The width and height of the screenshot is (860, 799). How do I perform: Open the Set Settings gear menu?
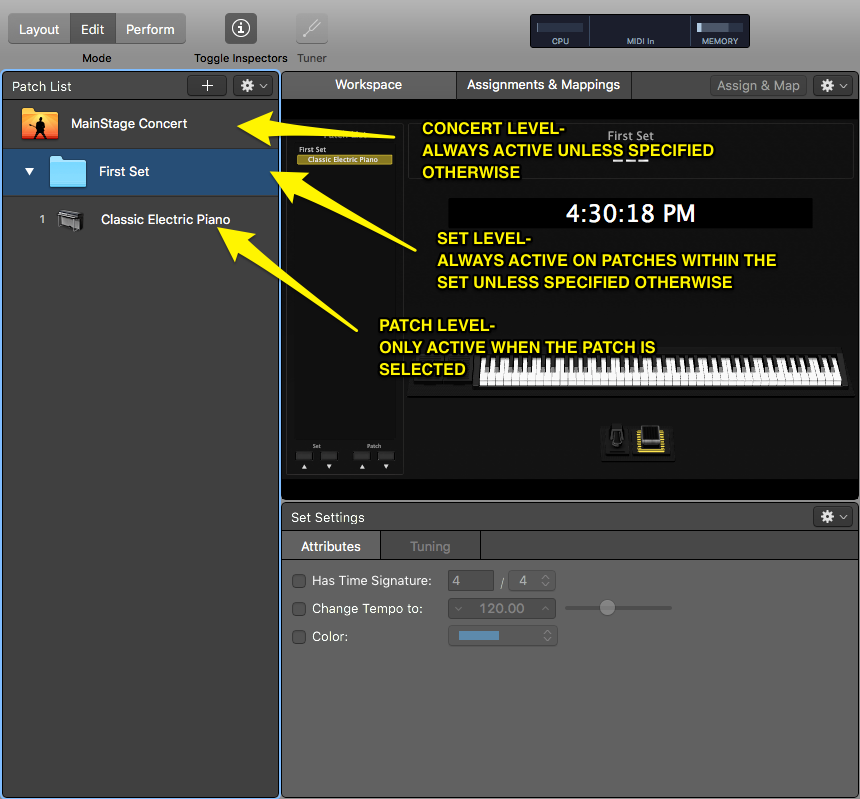(x=833, y=517)
